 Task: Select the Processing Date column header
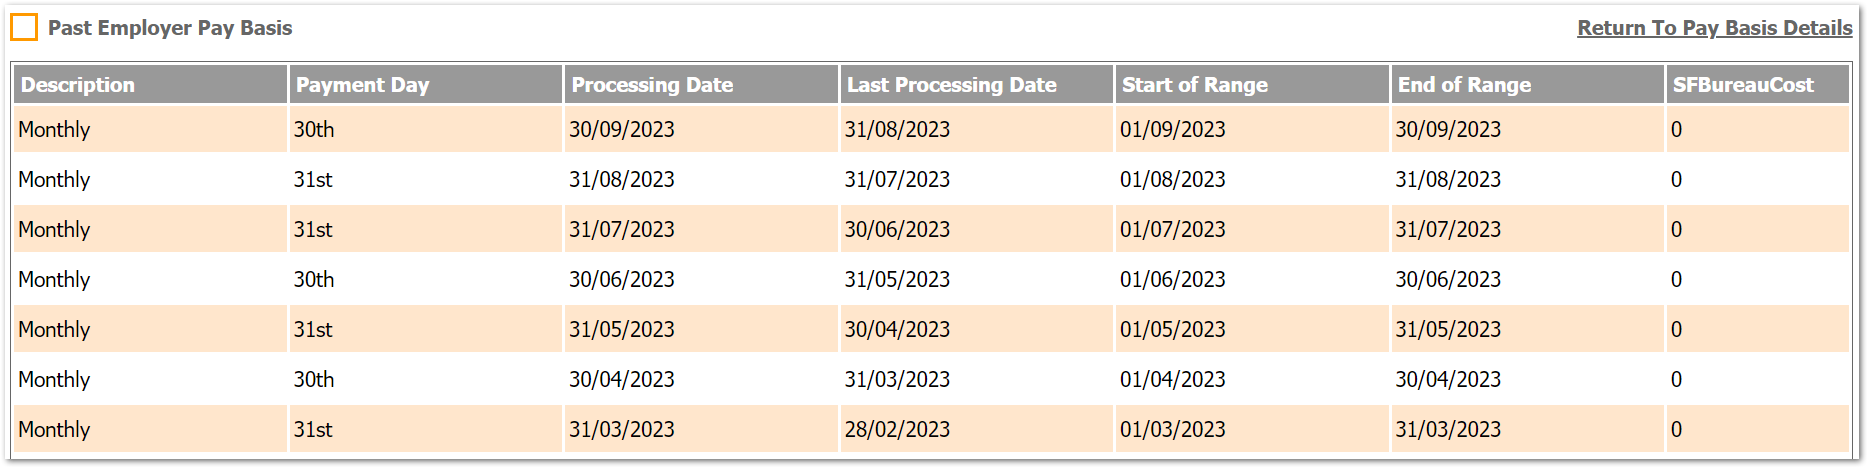(x=652, y=85)
